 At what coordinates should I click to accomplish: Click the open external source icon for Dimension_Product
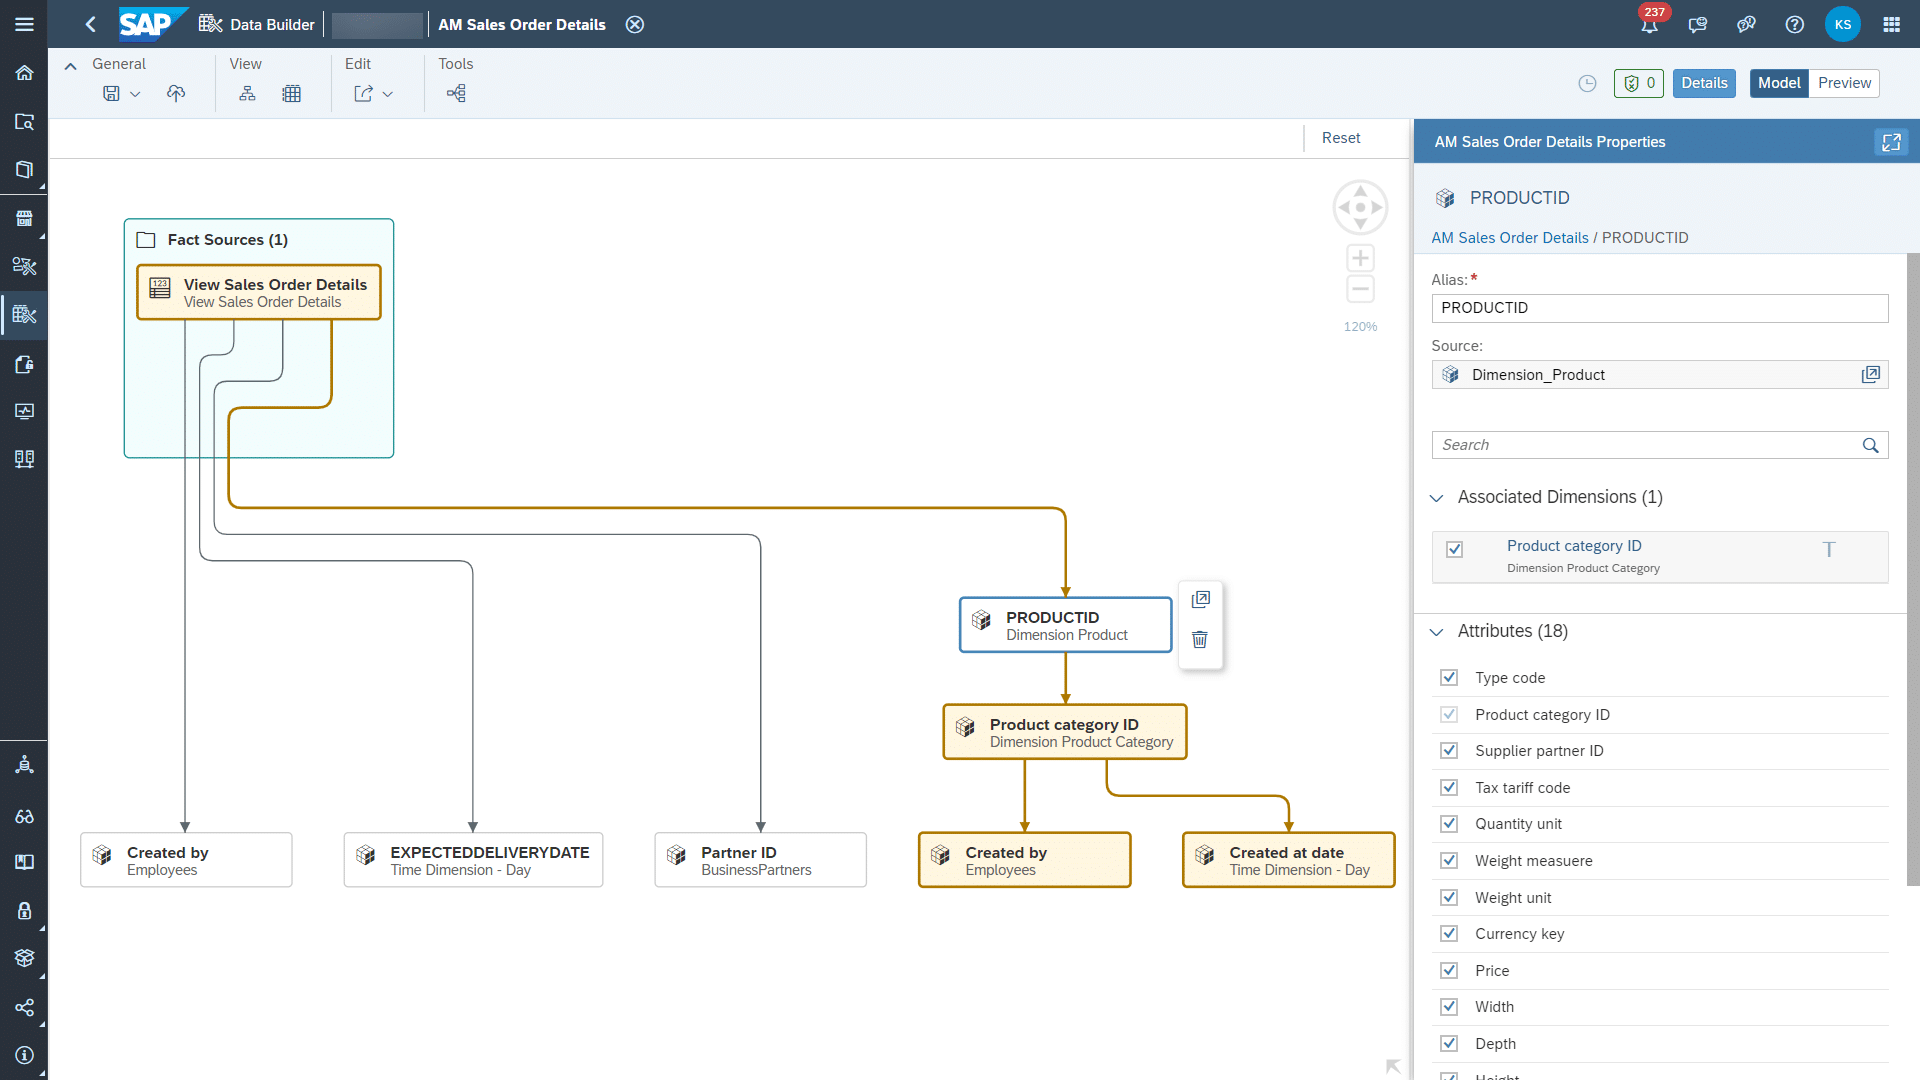click(x=1871, y=373)
